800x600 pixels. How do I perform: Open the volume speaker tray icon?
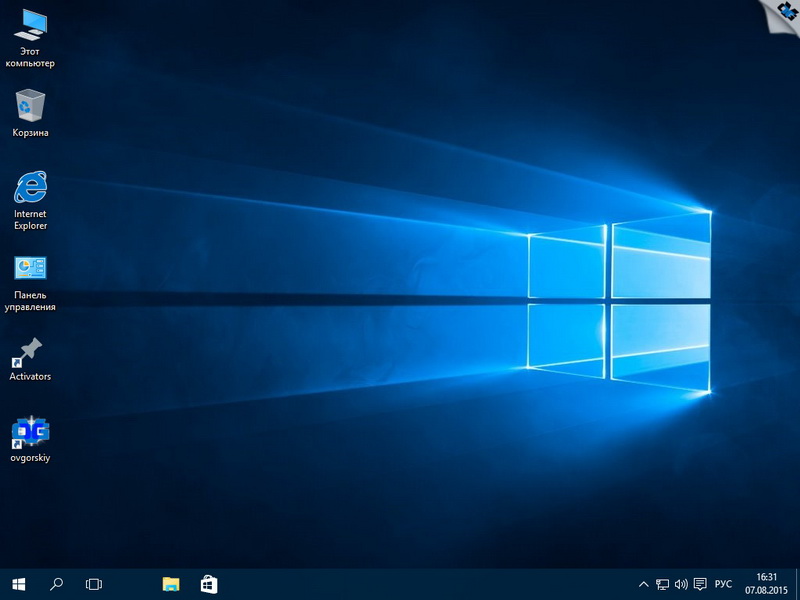click(x=681, y=584)
